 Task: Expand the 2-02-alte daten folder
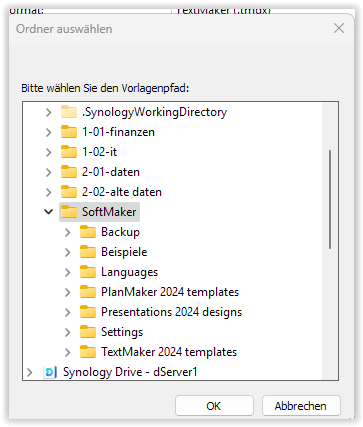pyautogui.click(x=49, y=192)
